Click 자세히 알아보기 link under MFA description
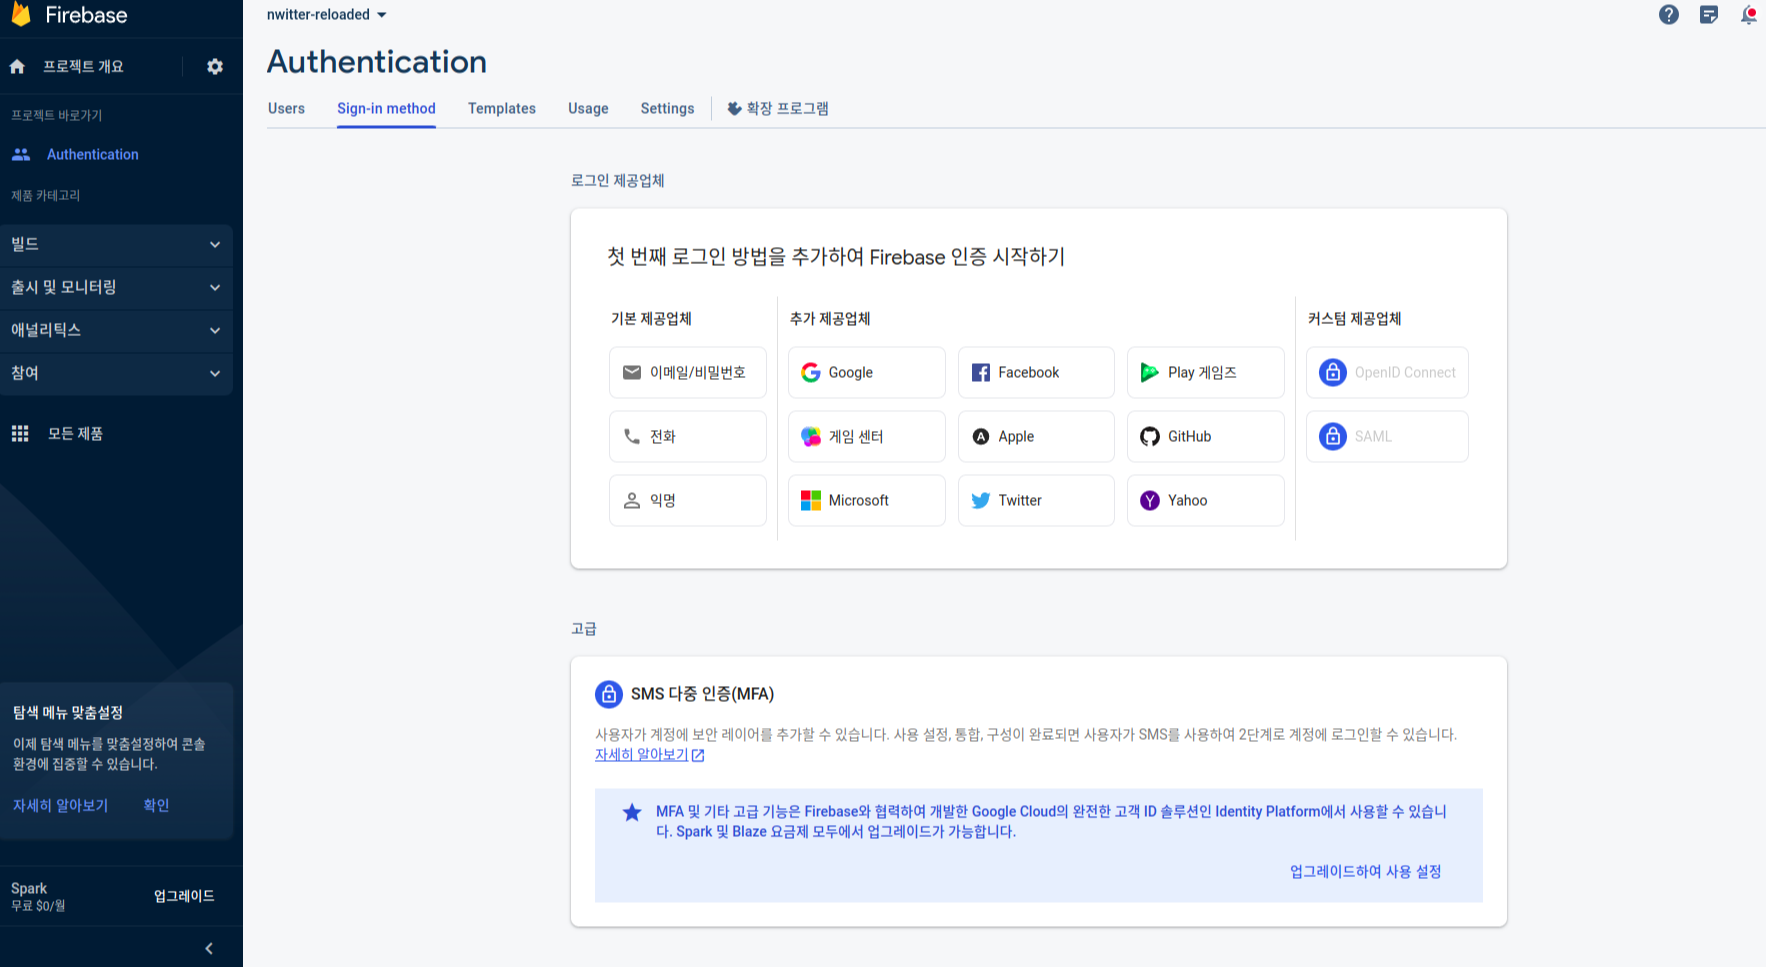The width and height of the screenshot is (1766, 967). click(x=649, y=755)
